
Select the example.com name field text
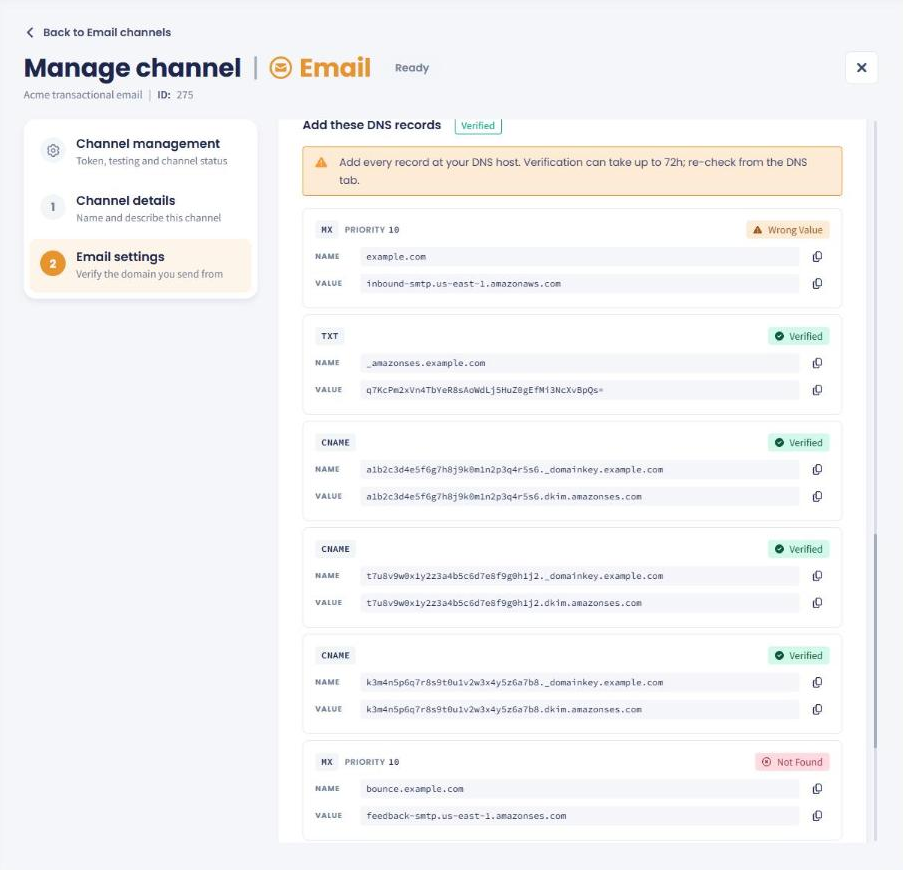click(396, 257)
